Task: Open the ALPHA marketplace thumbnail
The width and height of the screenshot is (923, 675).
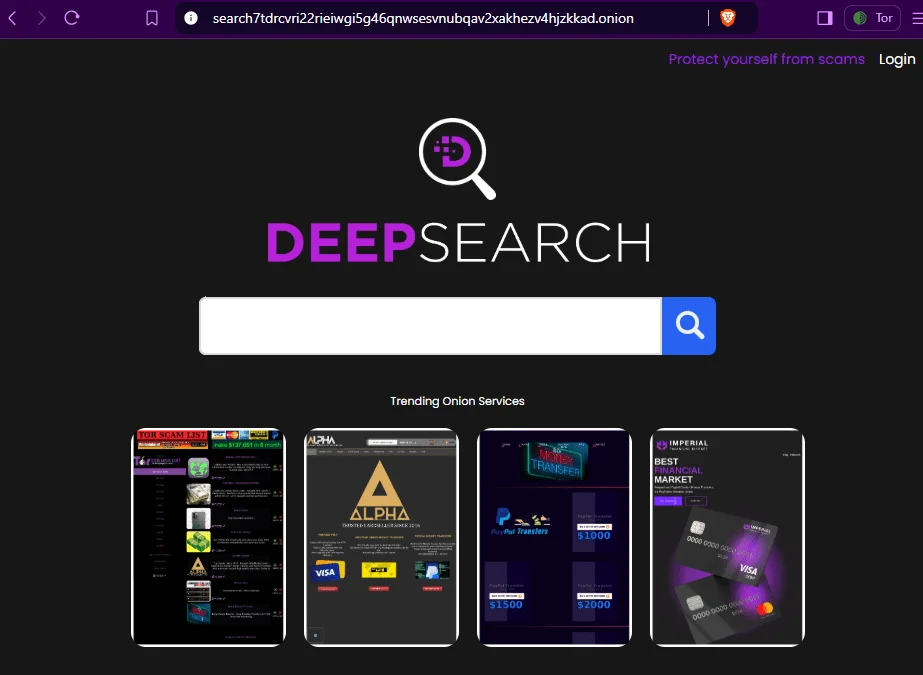Action: click(x=381, y=536)
